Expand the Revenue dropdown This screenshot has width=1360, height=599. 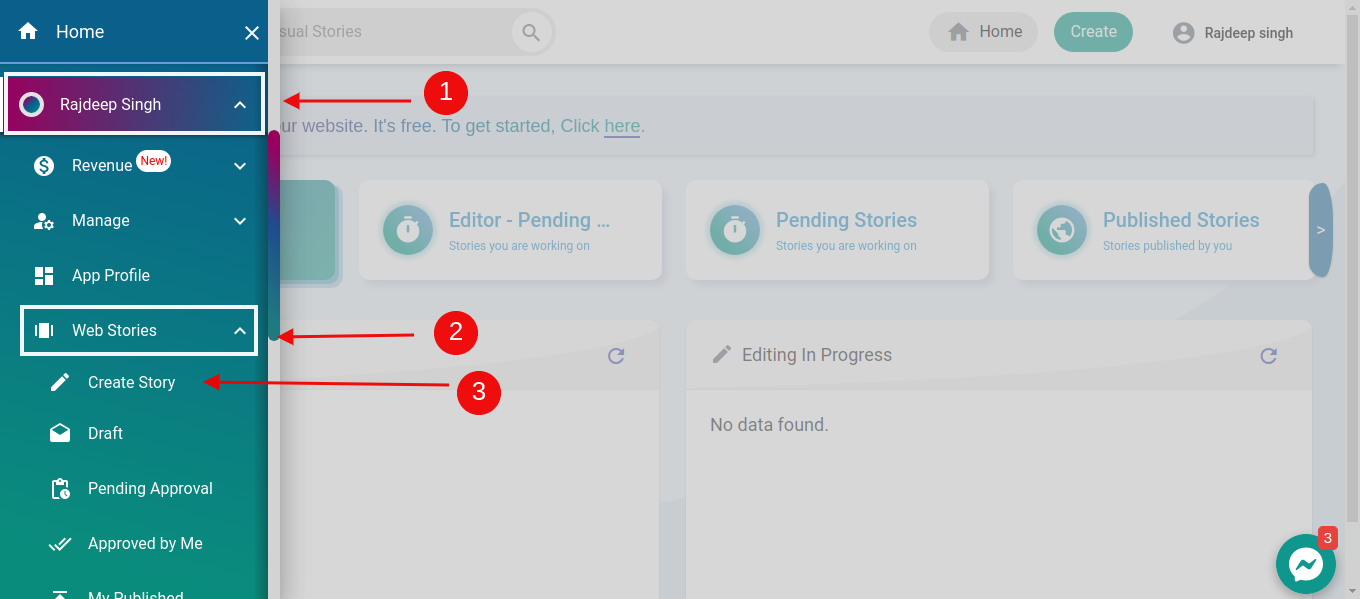pos(239,165)
